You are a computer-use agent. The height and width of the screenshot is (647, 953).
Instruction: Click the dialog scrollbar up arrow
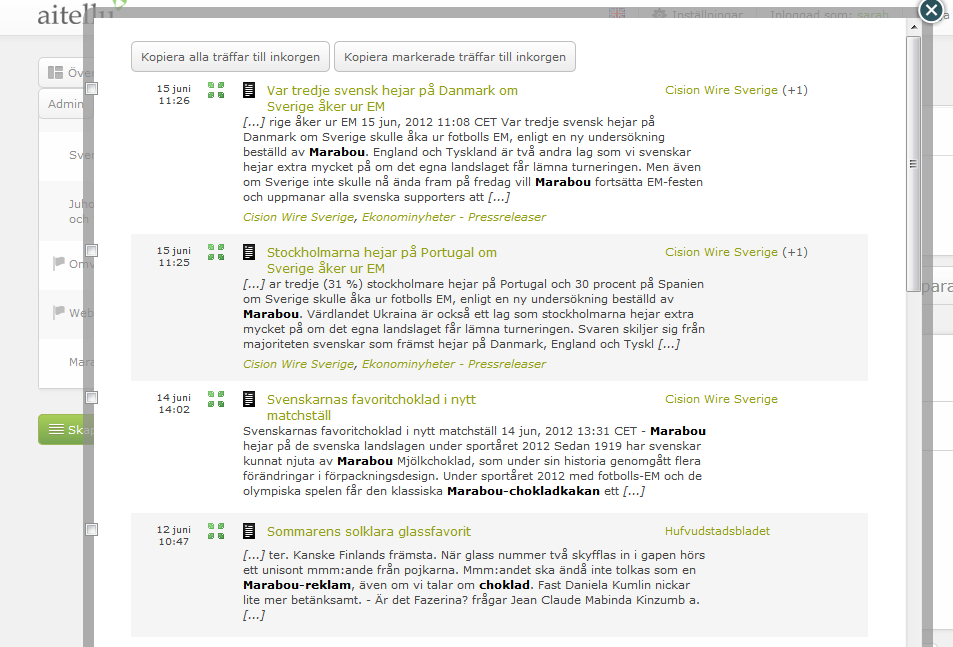click(x=913, y=27)
